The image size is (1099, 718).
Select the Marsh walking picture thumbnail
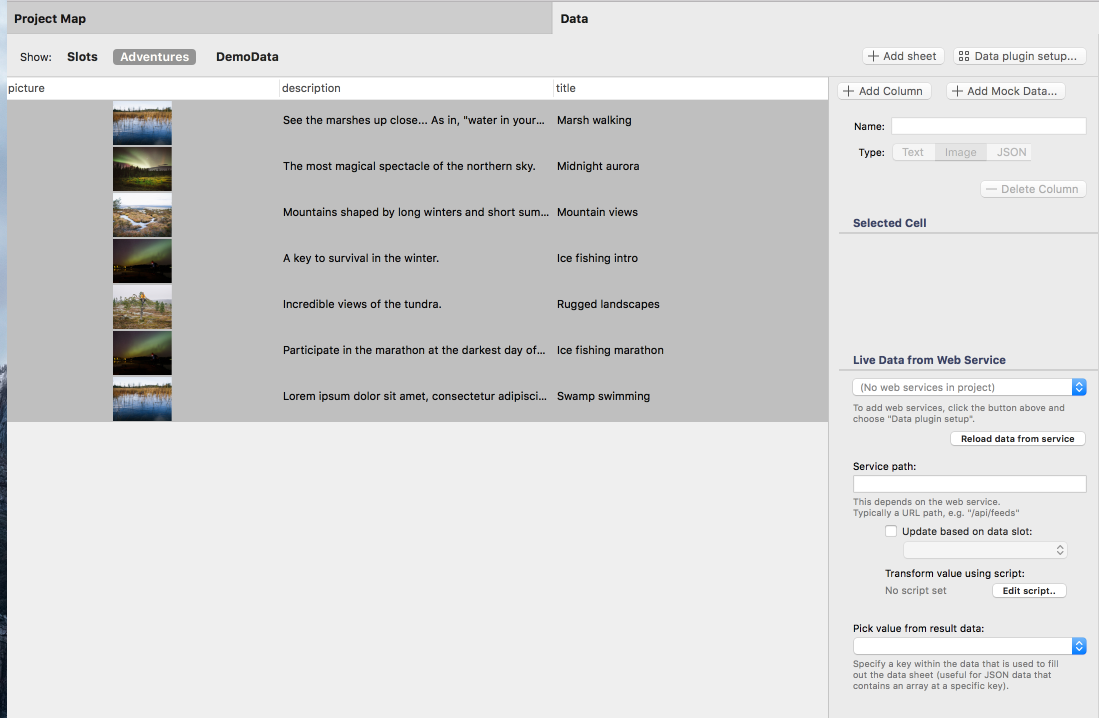point(142,123)
